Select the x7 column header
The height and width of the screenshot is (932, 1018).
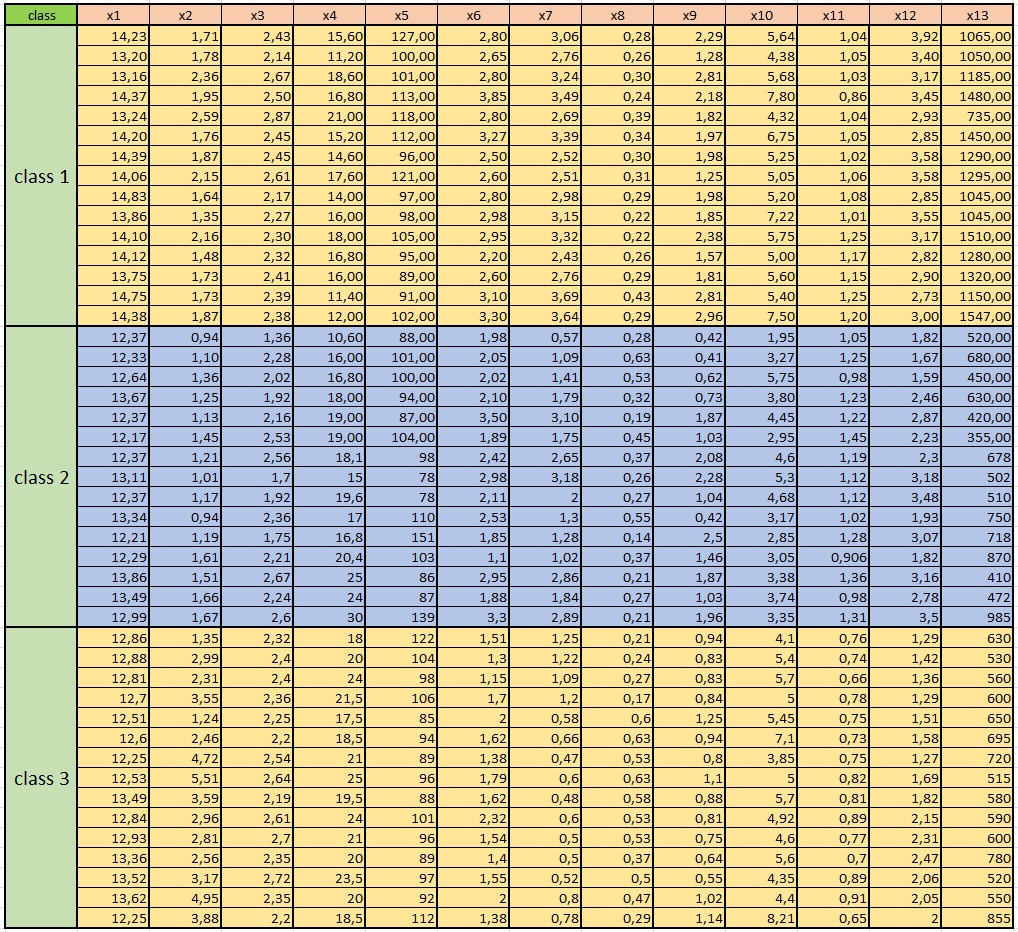pos(545,15)
